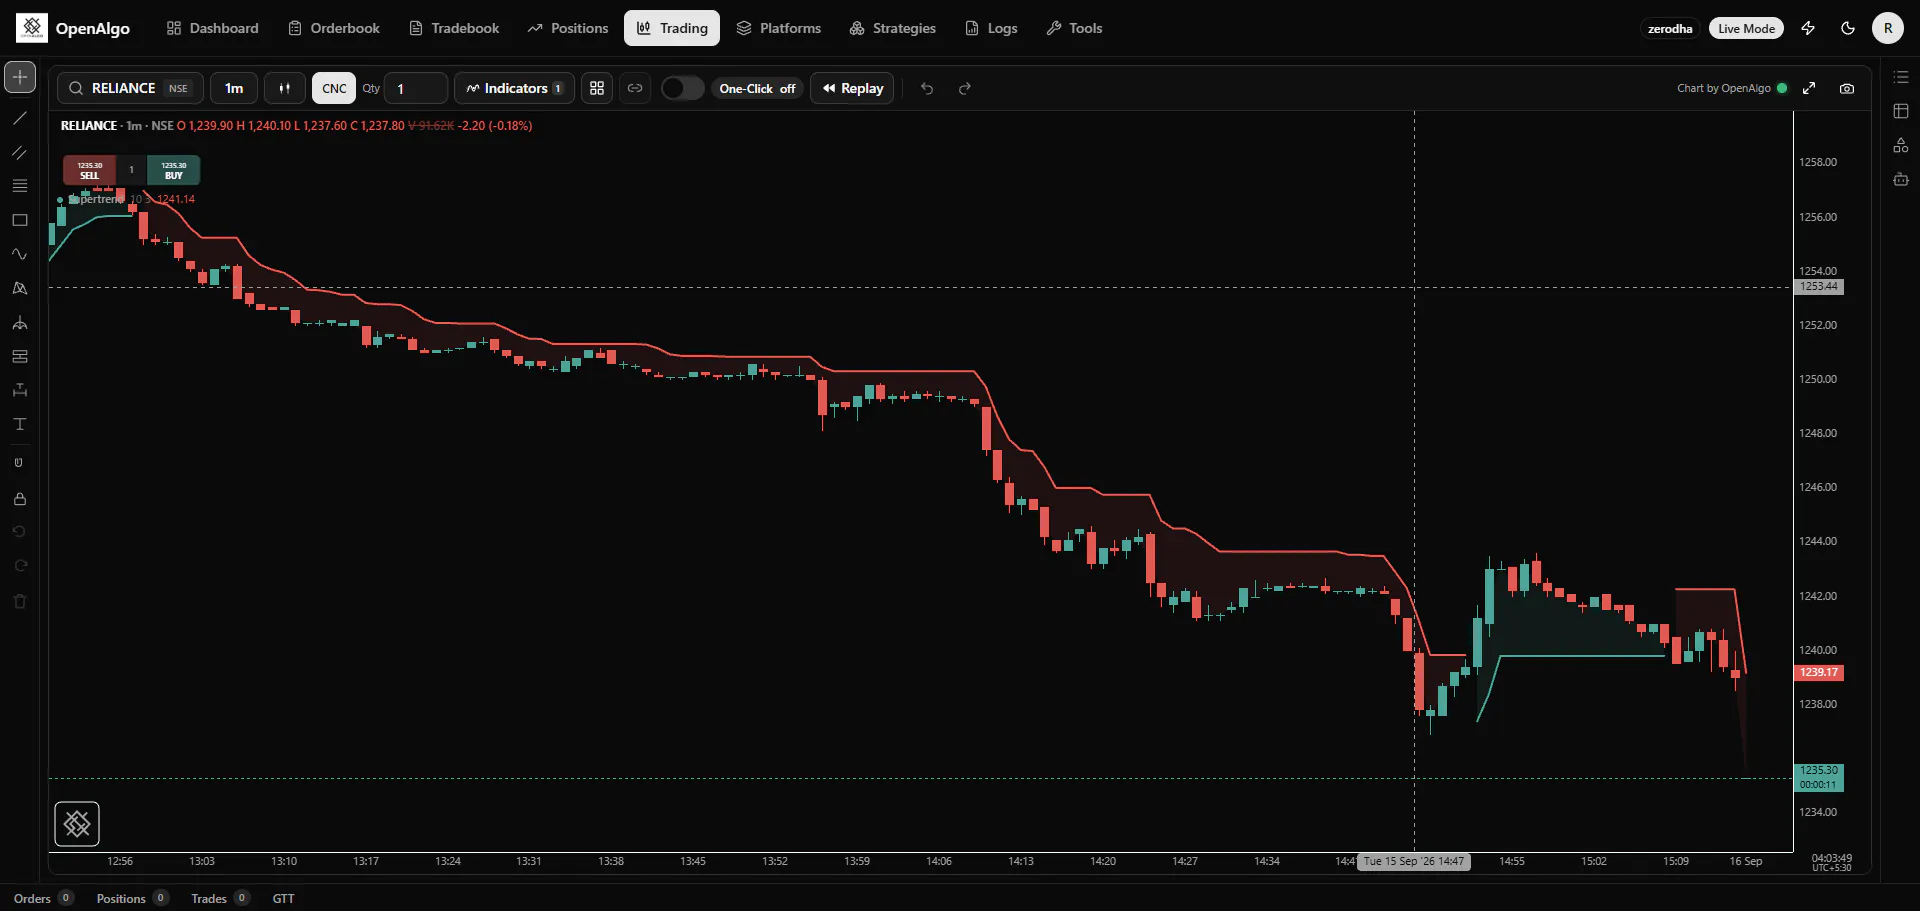
Task: Open the Logs nav item
Action: (x=991, y=28)
